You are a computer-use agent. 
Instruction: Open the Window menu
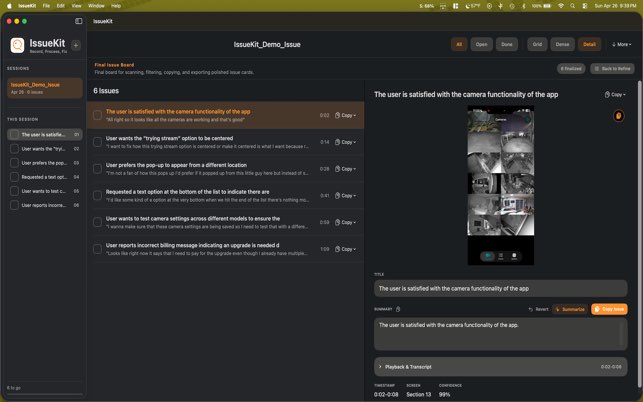point(96,6)
